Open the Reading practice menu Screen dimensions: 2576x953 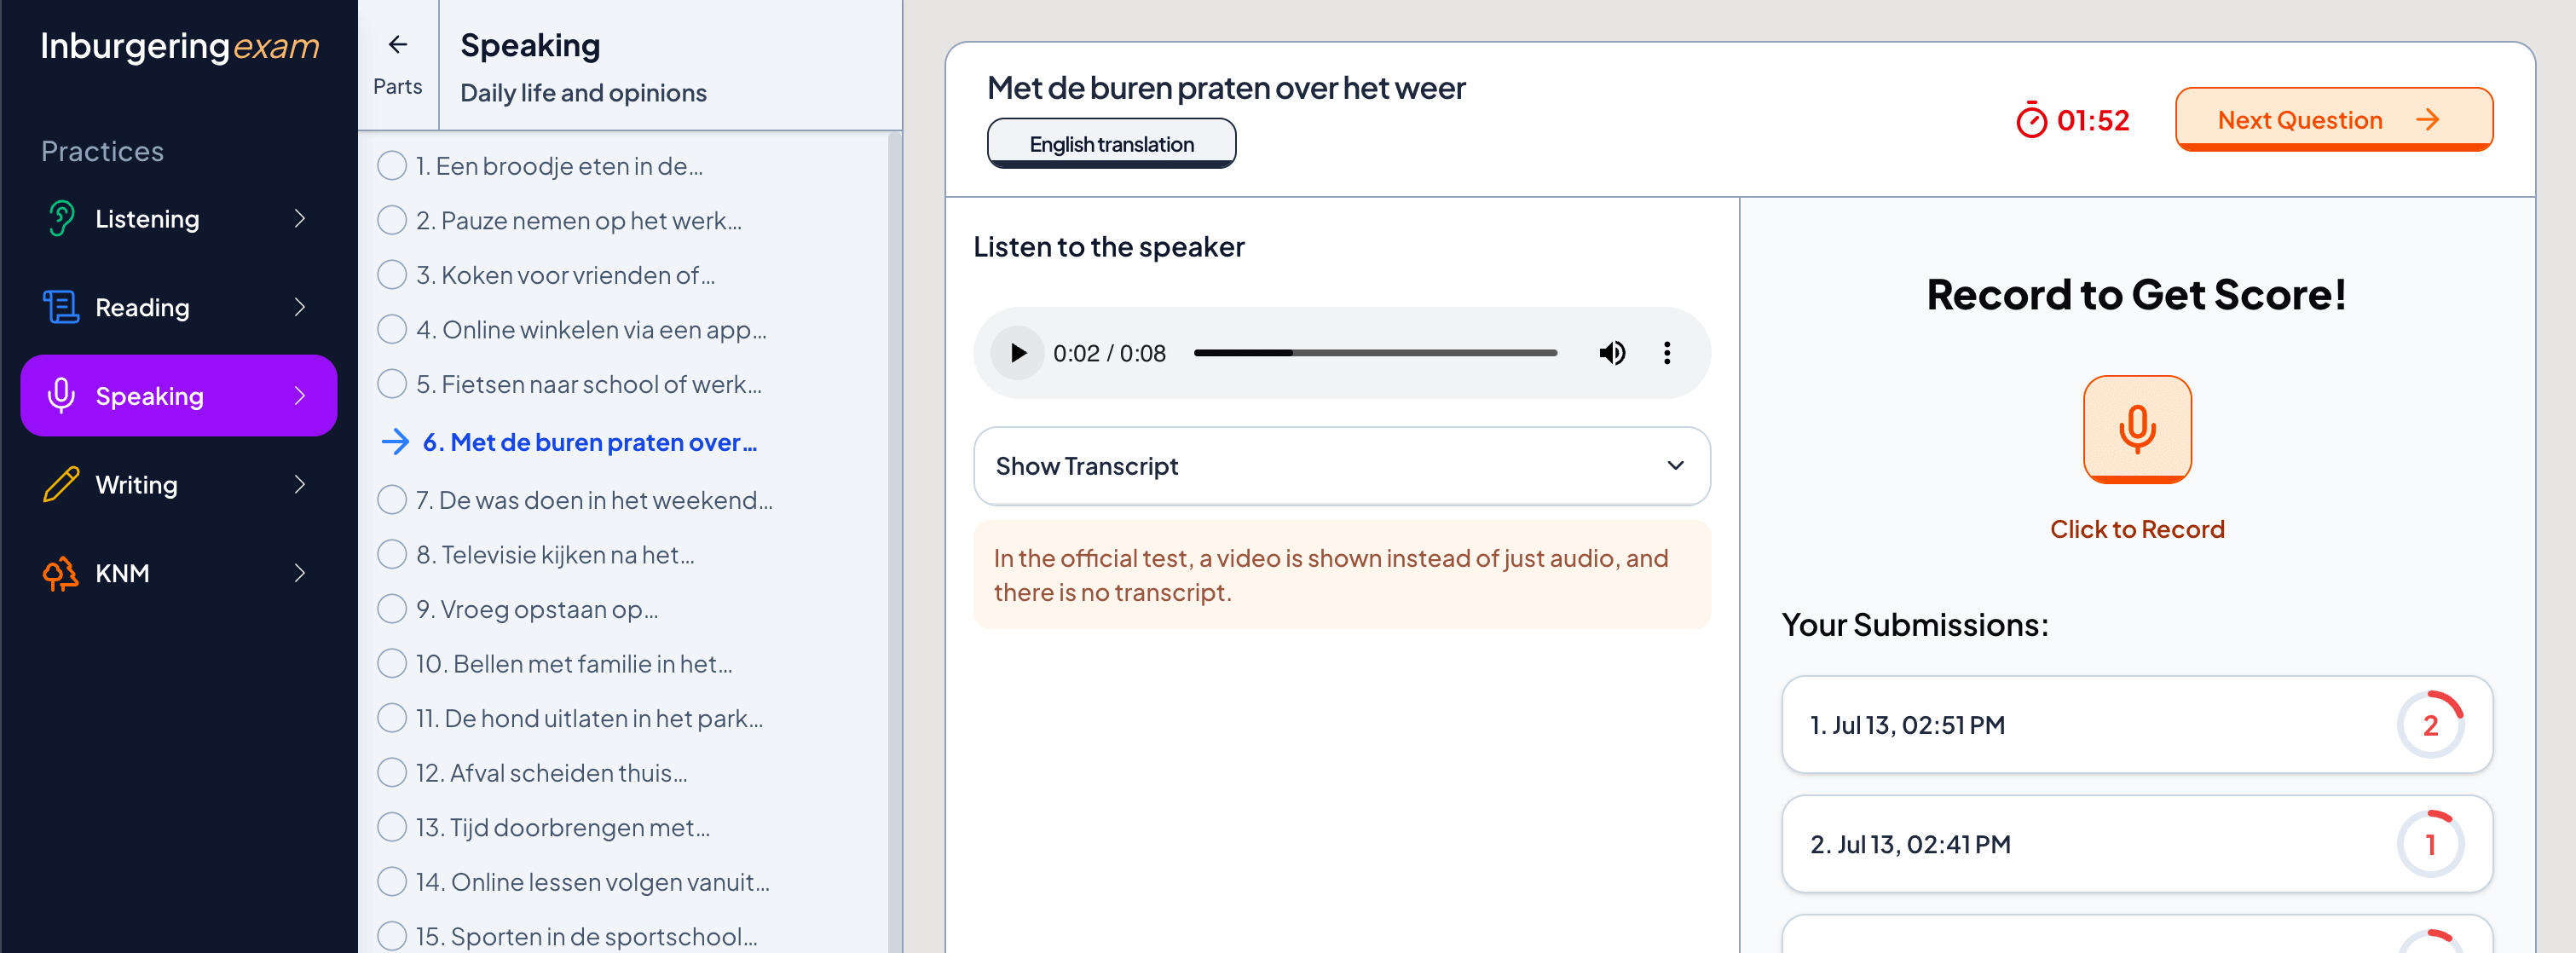179,307
